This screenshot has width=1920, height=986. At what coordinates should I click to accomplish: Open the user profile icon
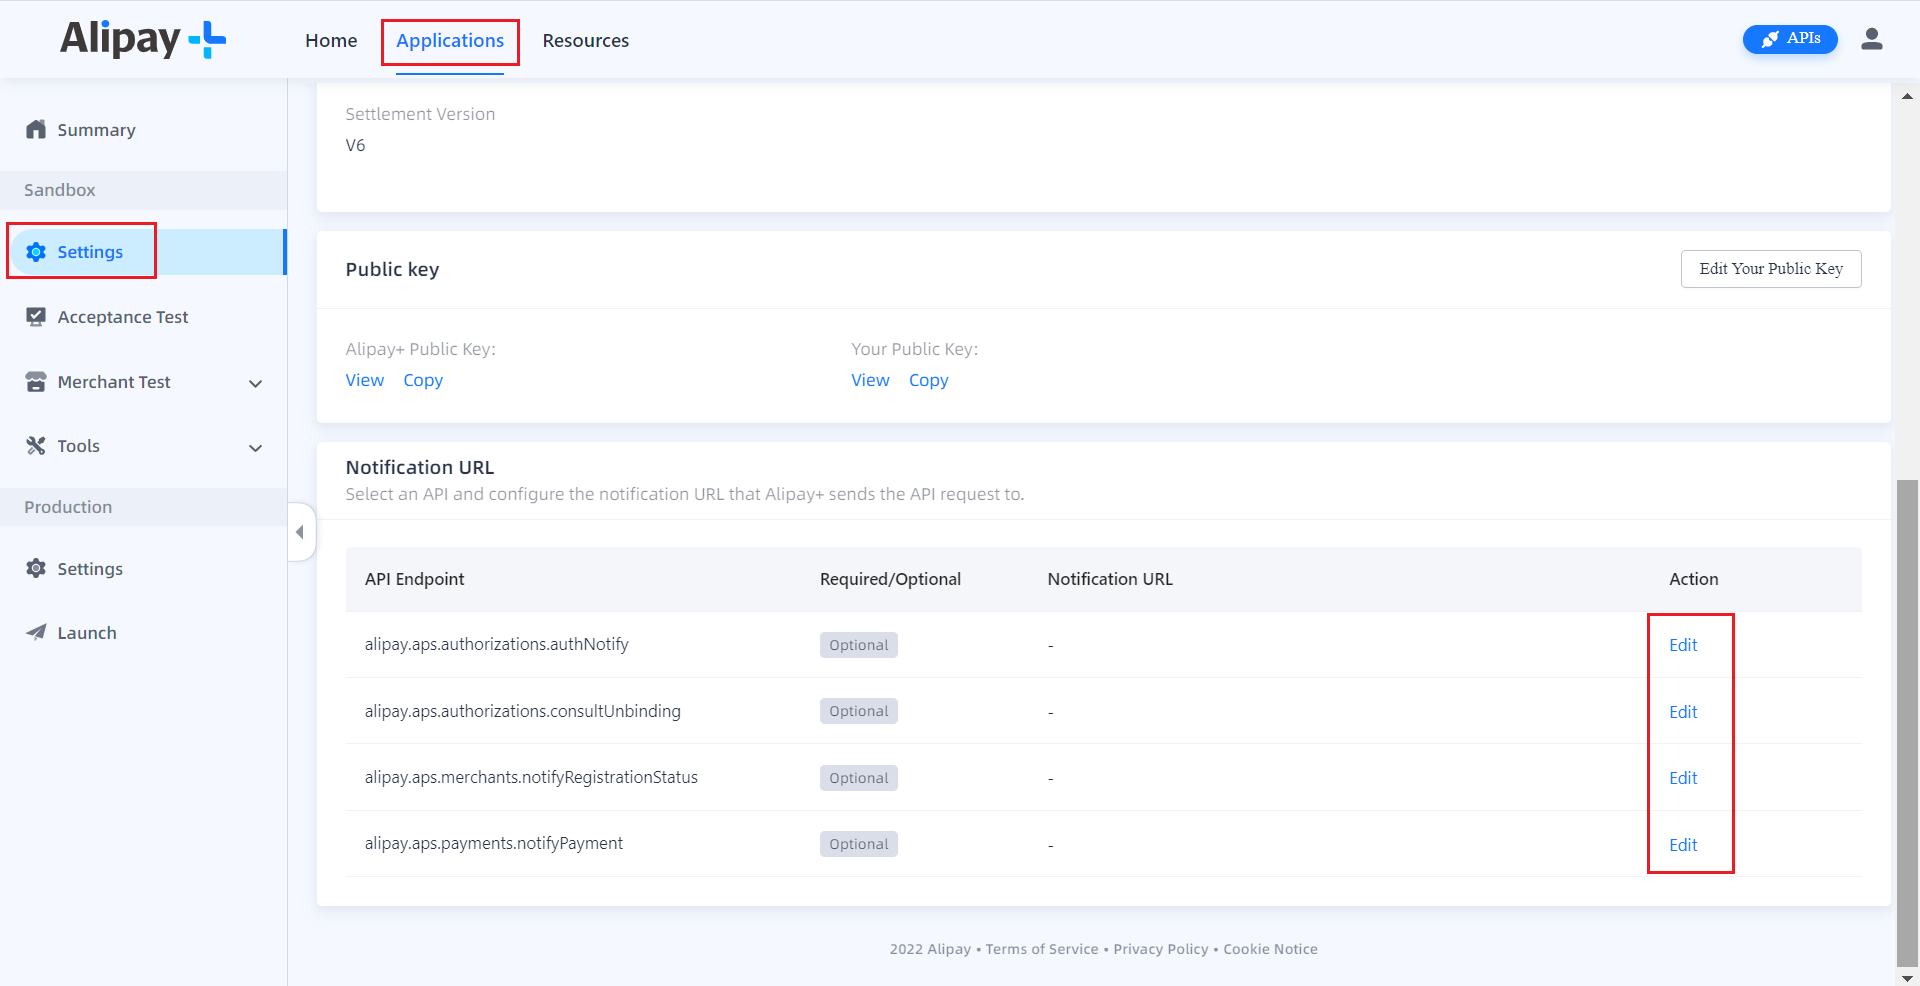pos(1872,38)
